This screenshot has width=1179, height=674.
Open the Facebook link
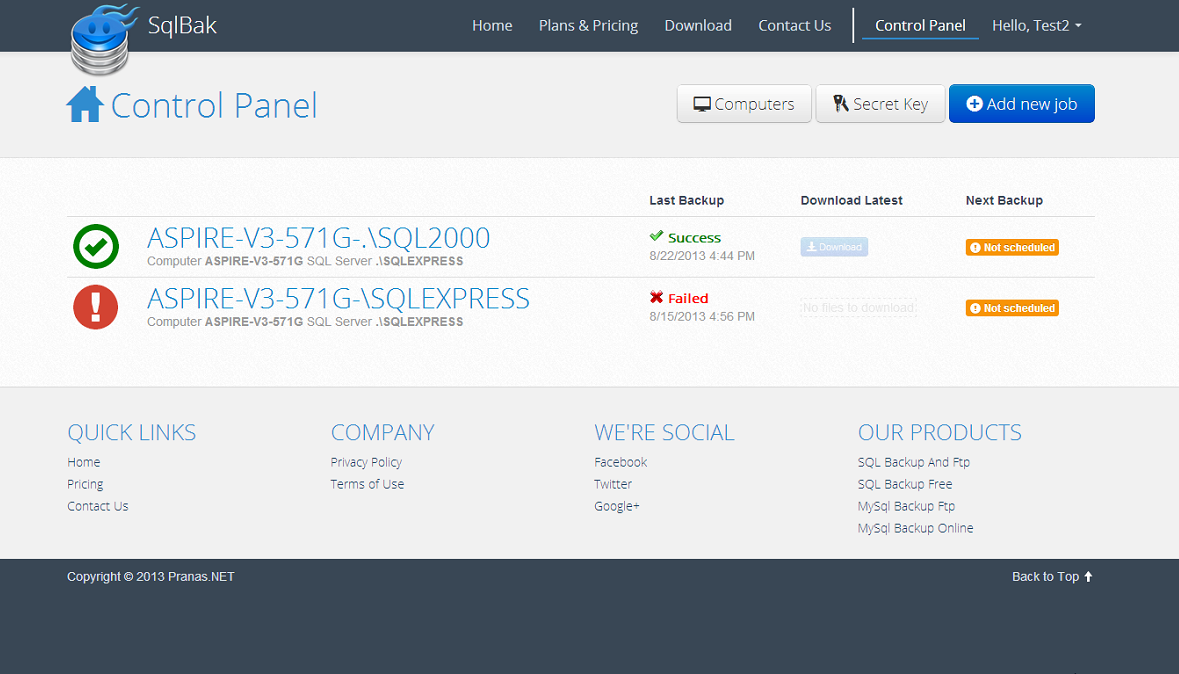coord(620,462)
